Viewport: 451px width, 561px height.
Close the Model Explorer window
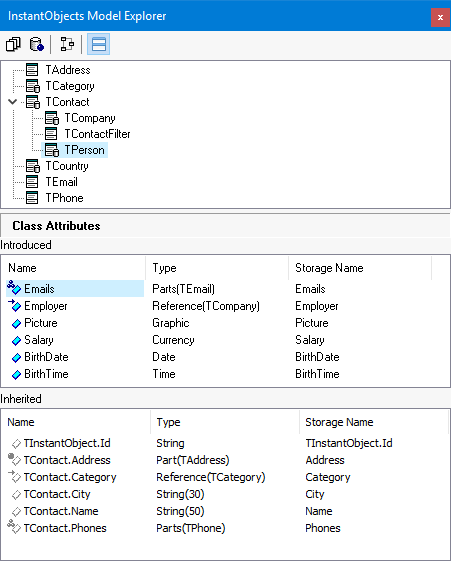pyautogui.click(x=440, y=17)
